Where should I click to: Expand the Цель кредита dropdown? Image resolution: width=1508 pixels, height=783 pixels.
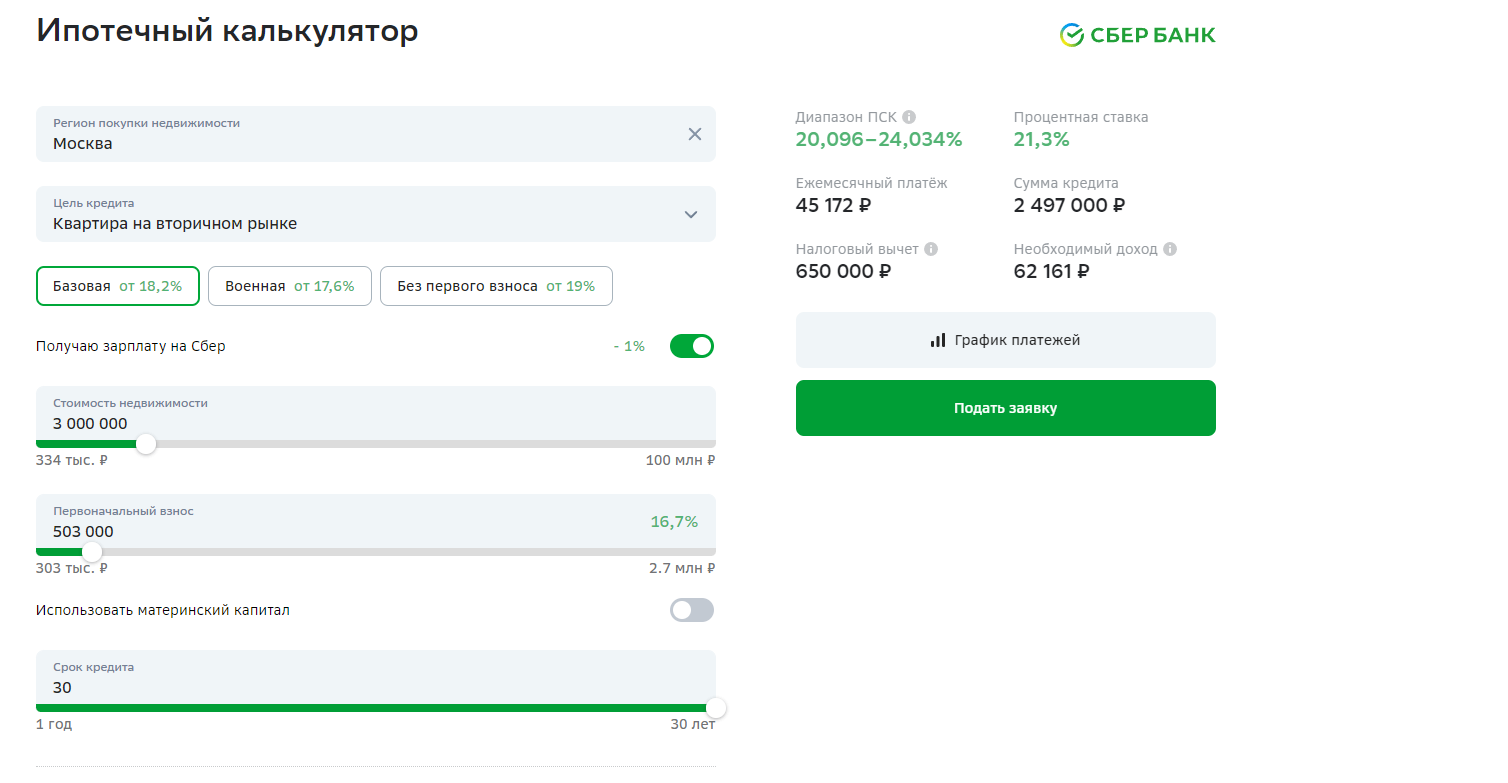point(691,214)
